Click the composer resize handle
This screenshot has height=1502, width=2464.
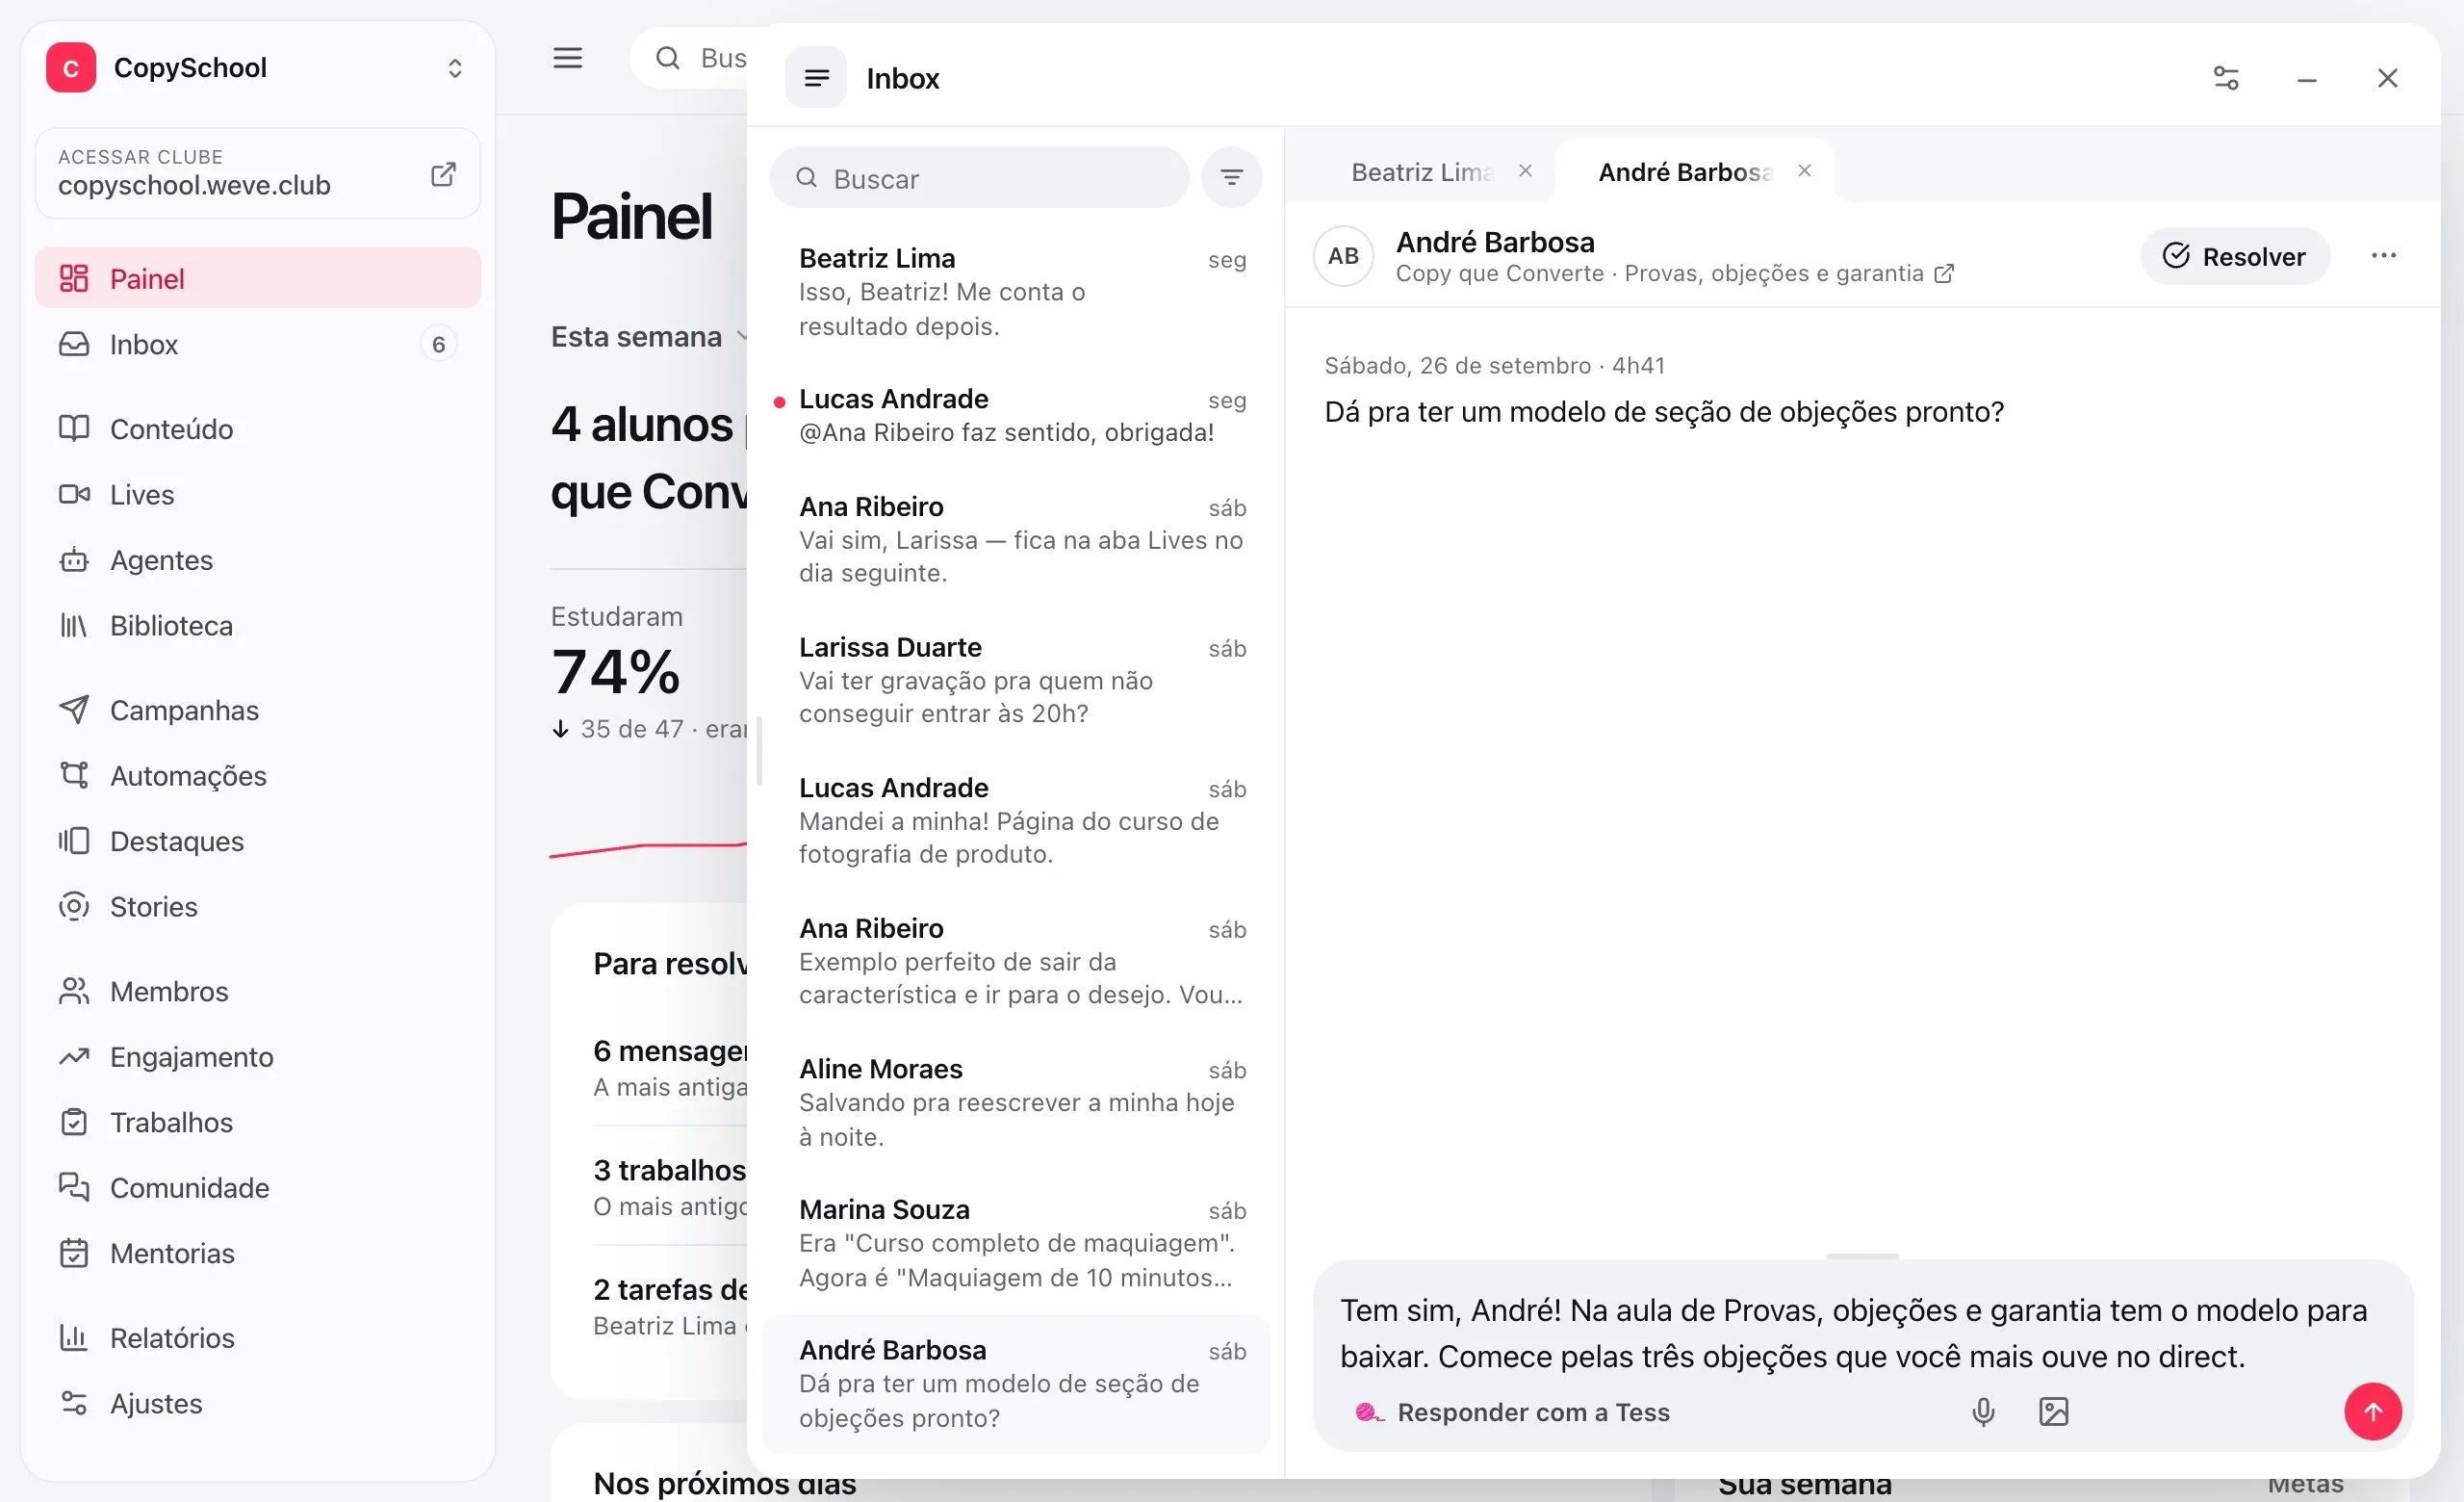tap(1862, 1255)
